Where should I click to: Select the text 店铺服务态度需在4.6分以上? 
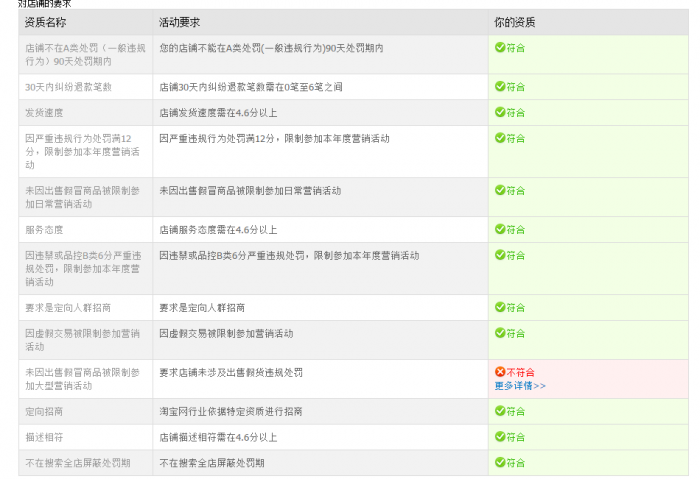tap(218, 230)
